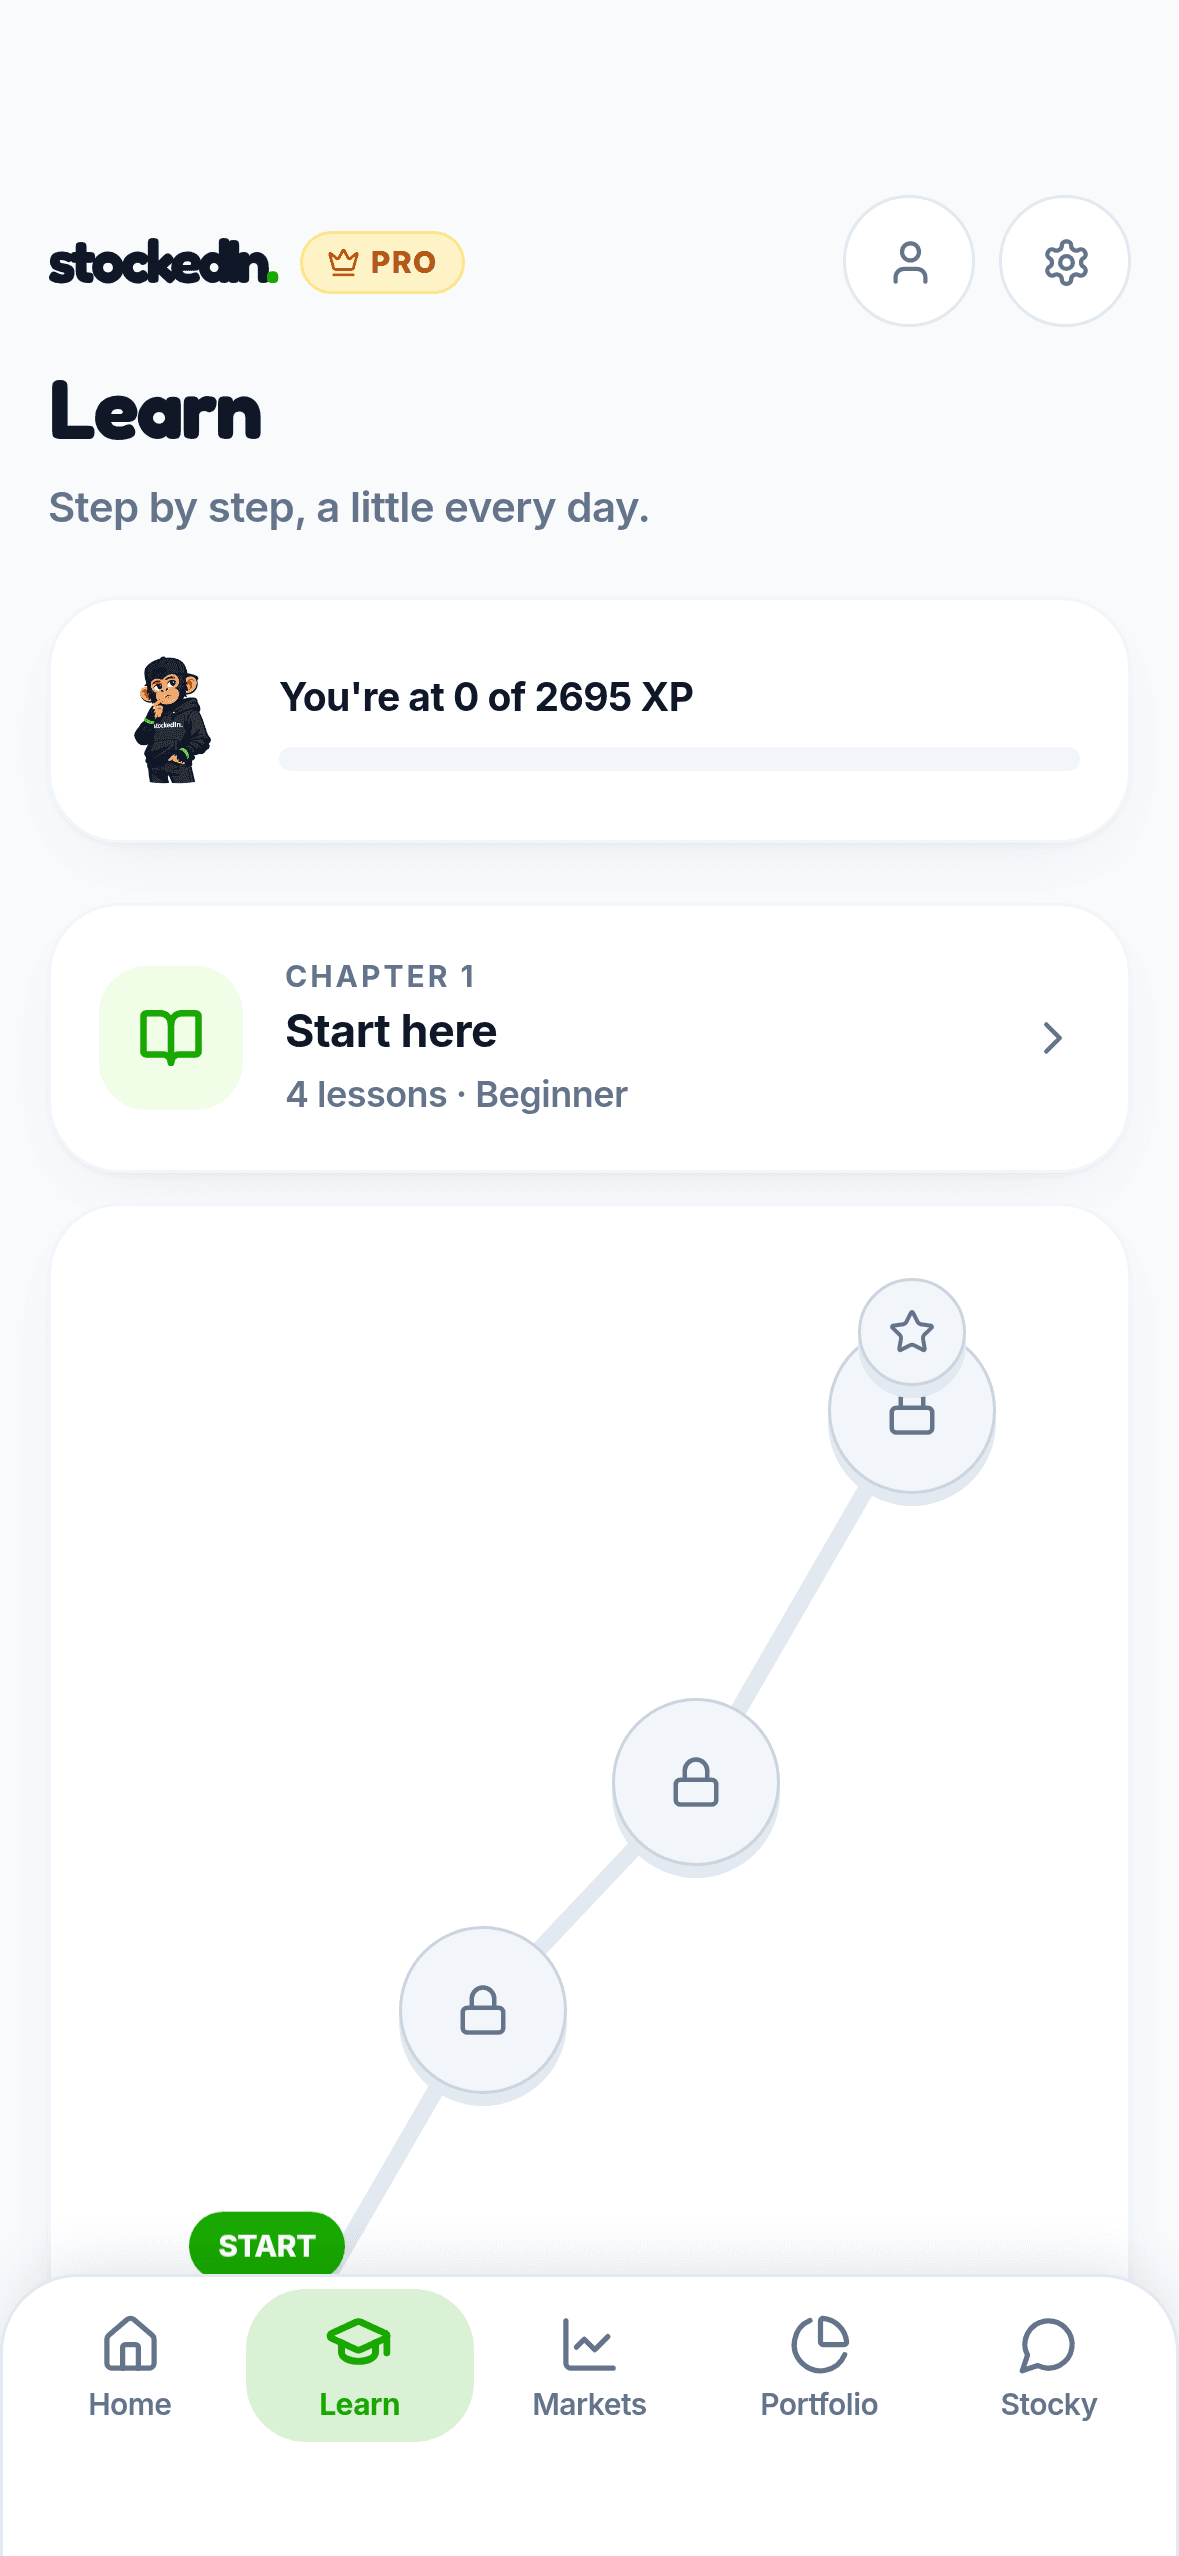Select the middle locked lesson node
Image resolution: width=1179 pixels, height=2556 pixels.
click(x=696, y=1782)
